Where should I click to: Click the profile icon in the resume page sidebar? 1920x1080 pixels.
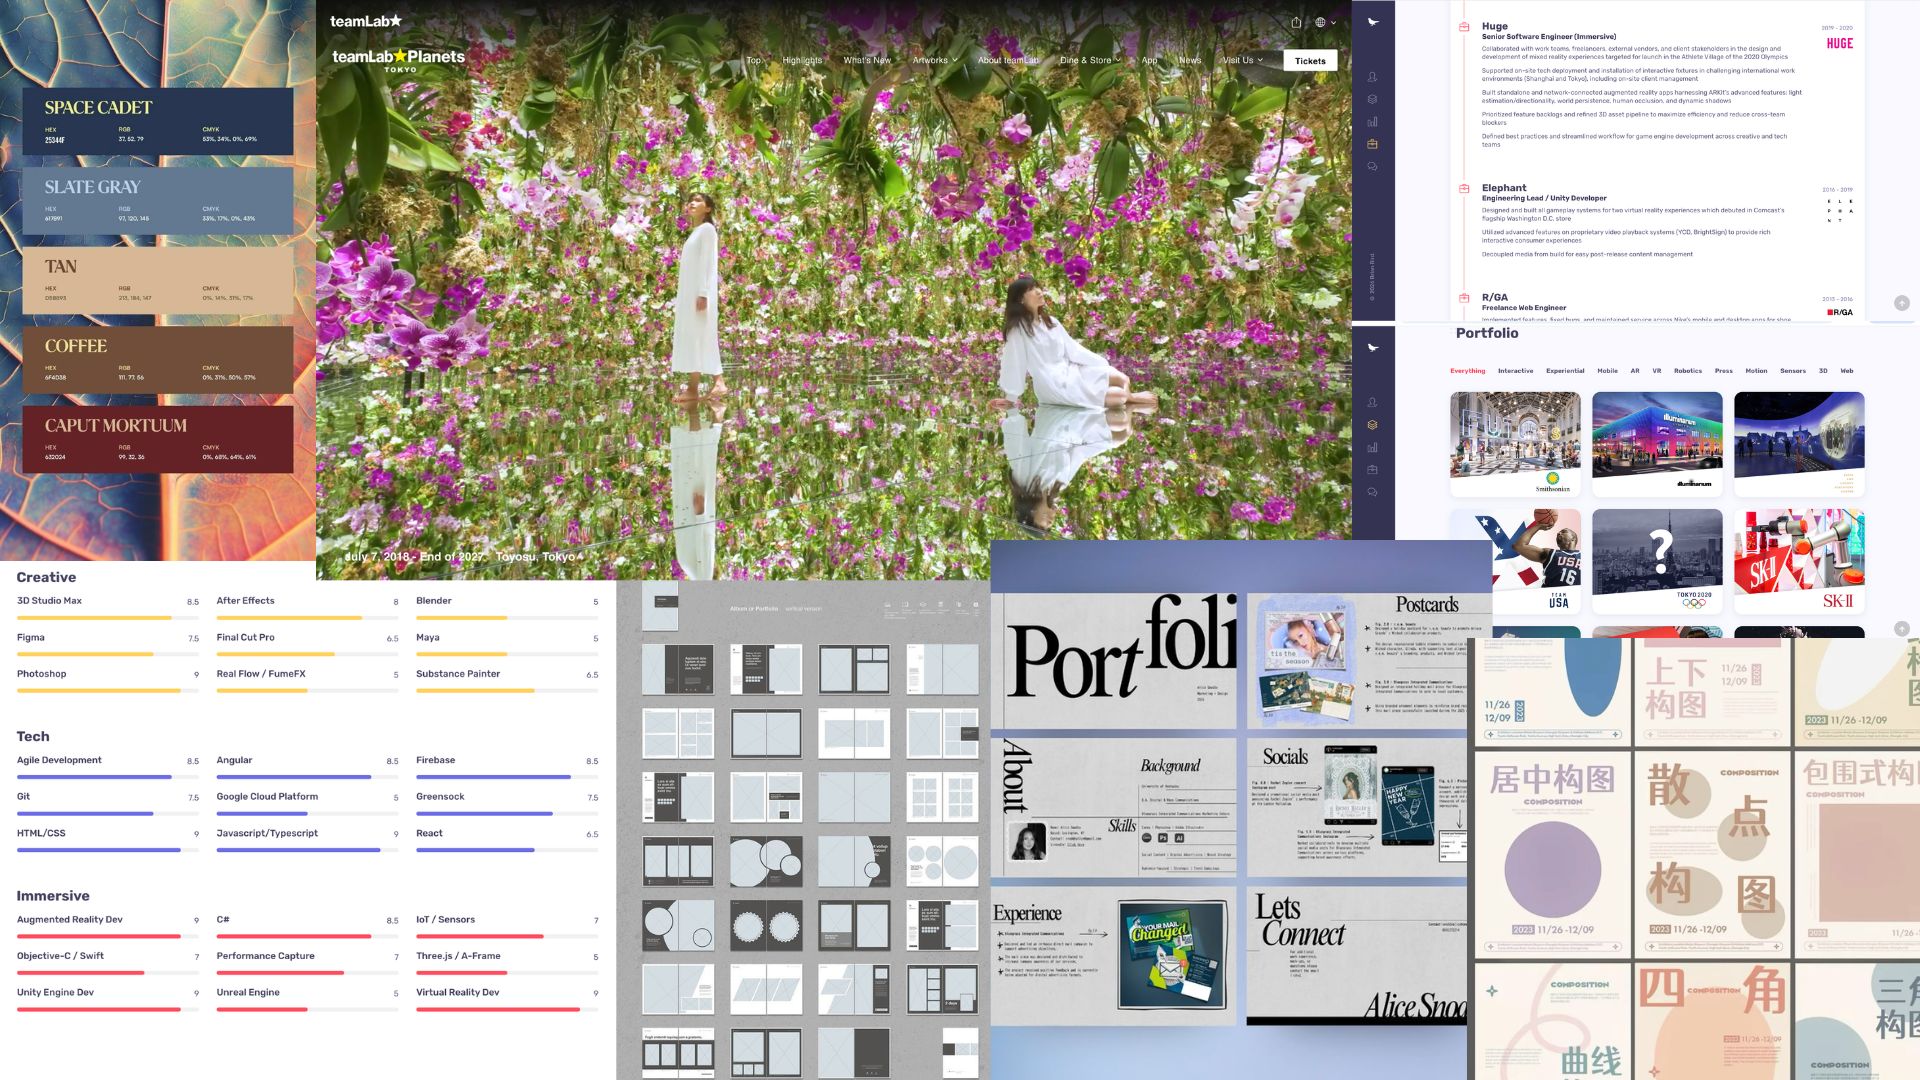[x=1372, y=77]
